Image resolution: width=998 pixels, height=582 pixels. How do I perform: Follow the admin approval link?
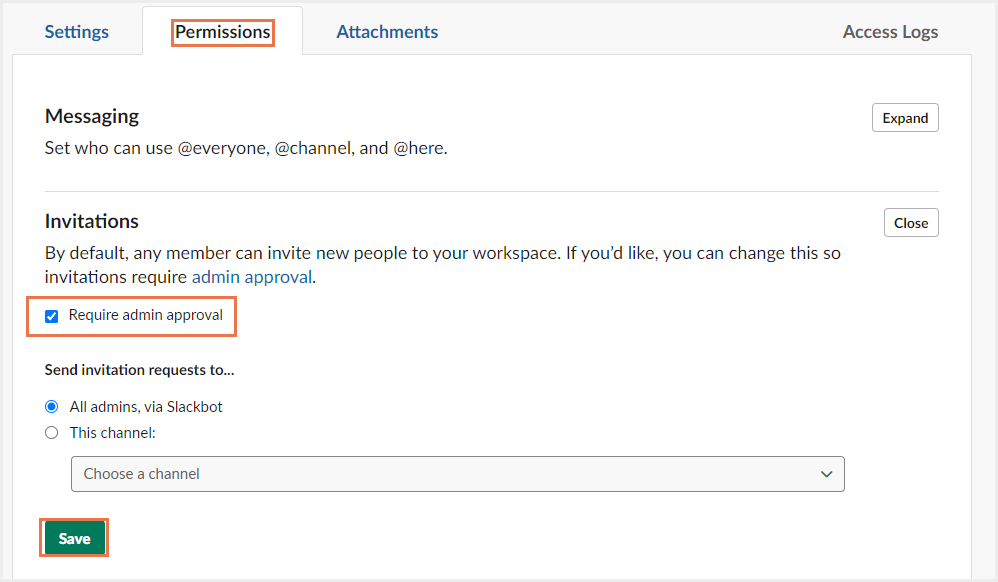click(251, 277)
